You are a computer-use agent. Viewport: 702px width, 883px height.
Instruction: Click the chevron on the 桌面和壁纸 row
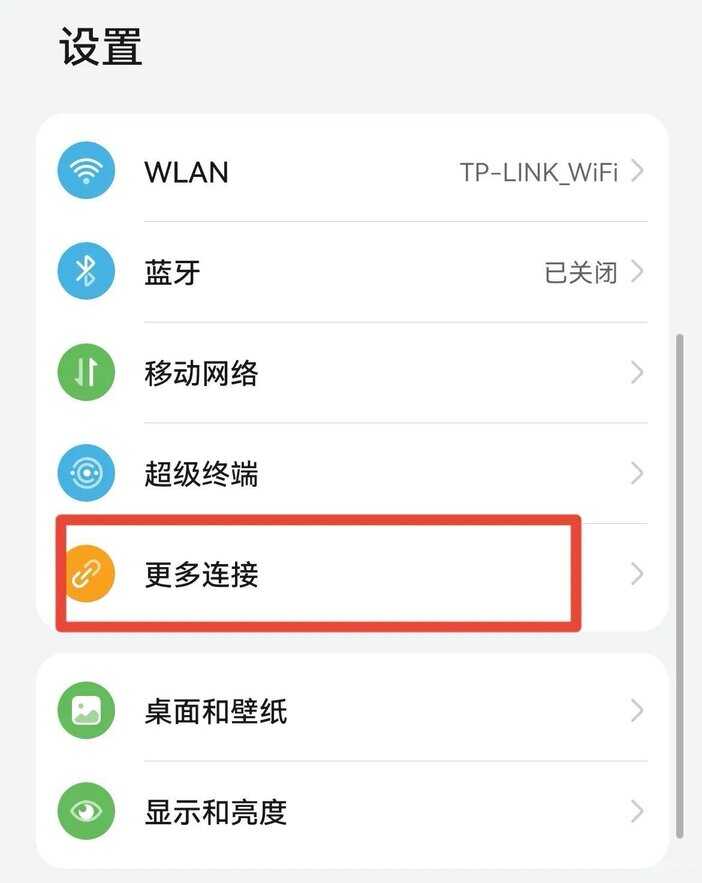[637, 711]
